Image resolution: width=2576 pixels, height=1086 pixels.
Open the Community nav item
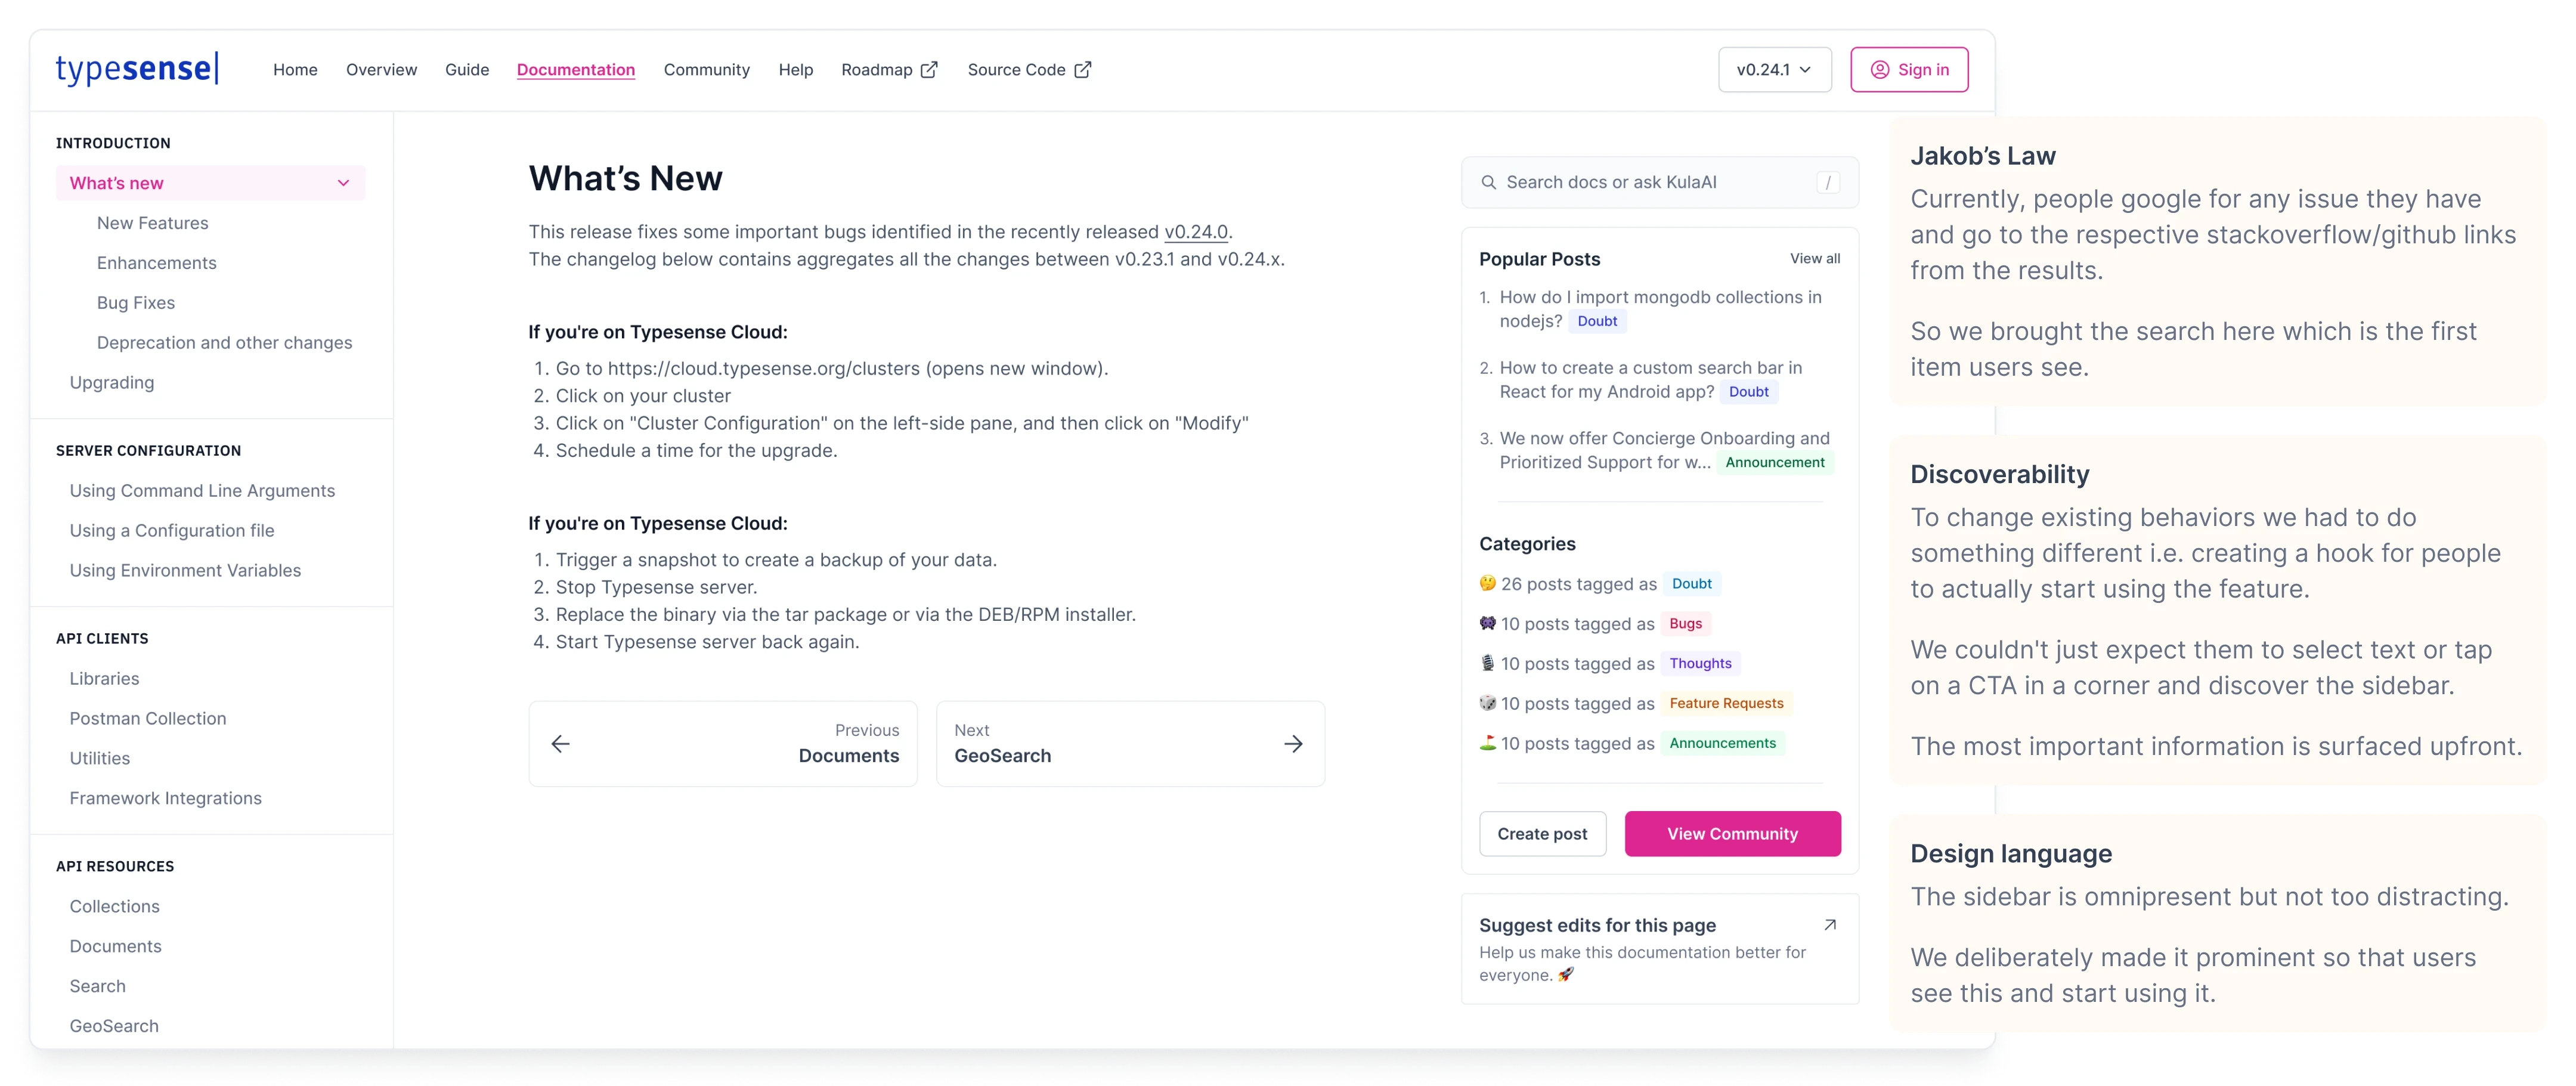click(x=706, y=70)
